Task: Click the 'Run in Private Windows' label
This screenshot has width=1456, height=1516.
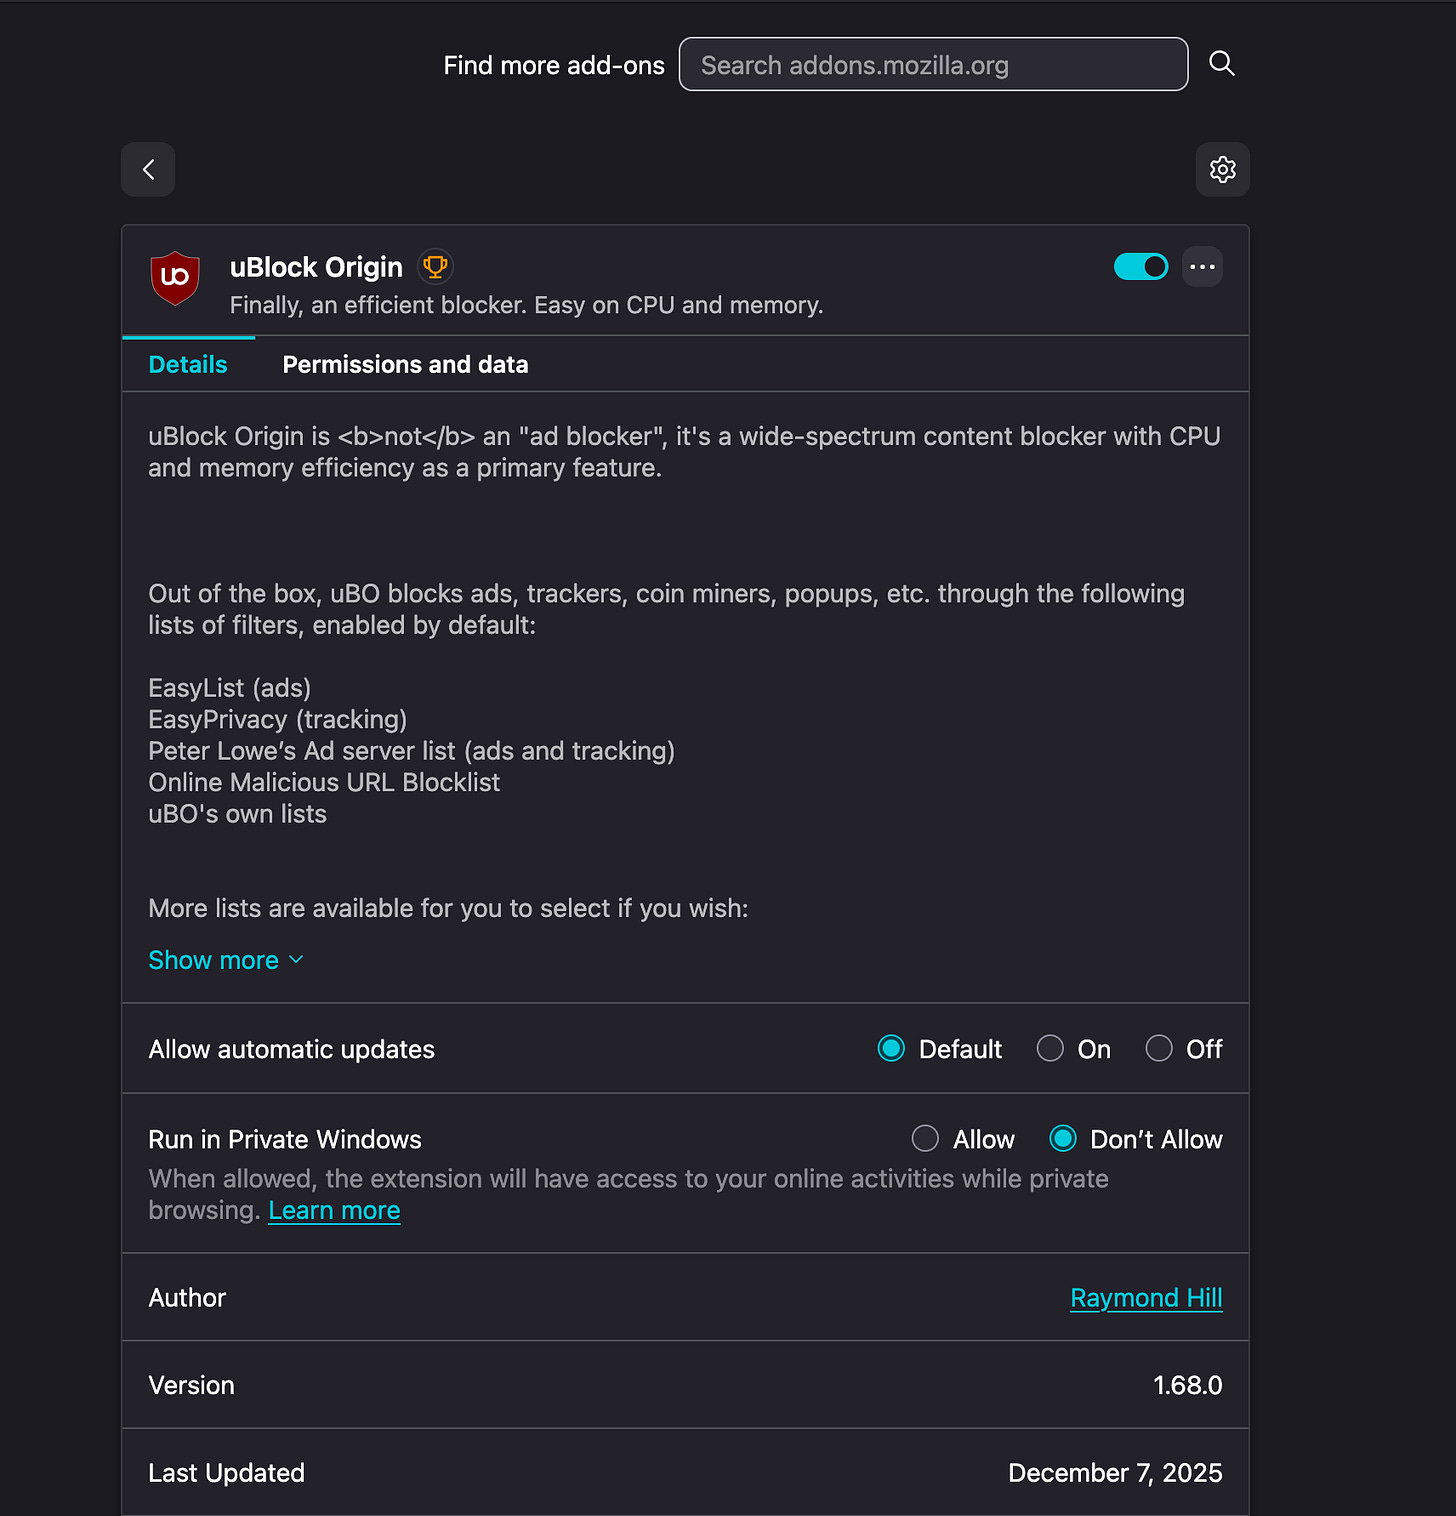Action: tap(285, 1139)
